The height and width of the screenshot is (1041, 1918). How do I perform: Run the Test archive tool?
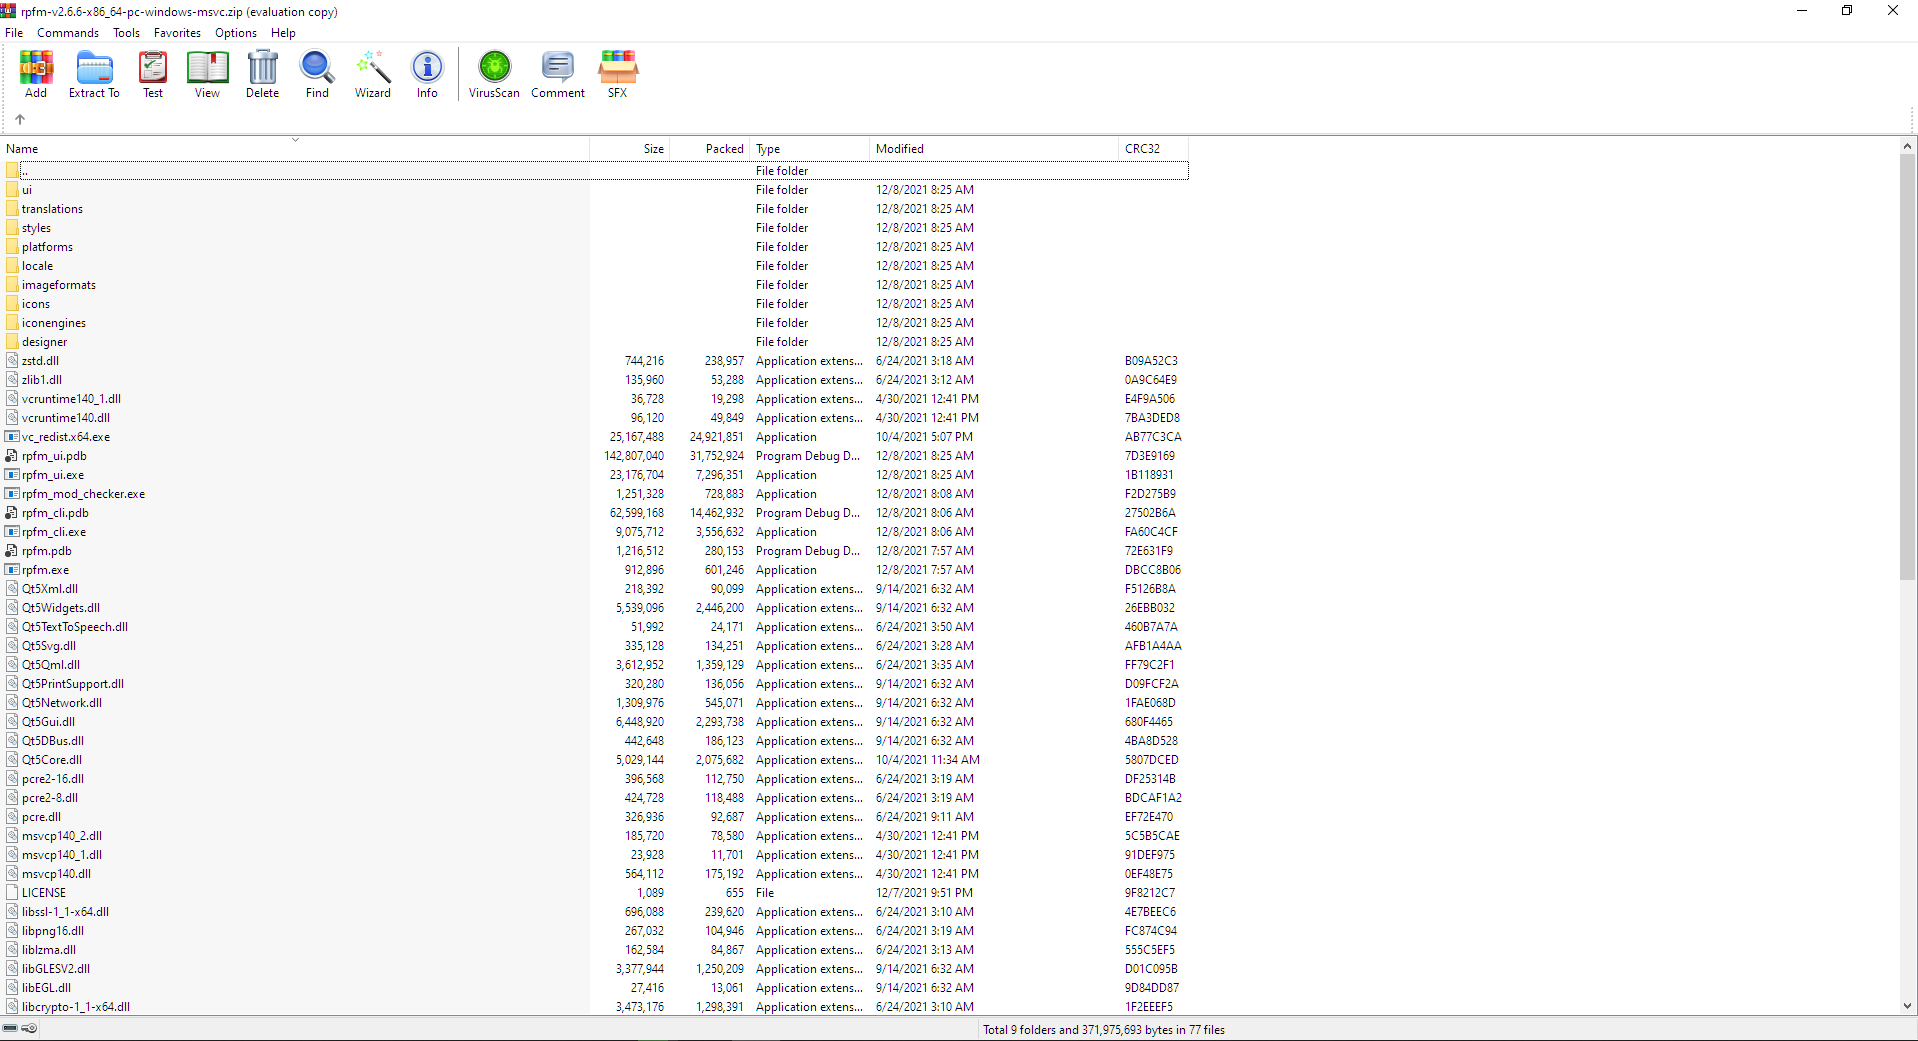click(x=153, y=74)
